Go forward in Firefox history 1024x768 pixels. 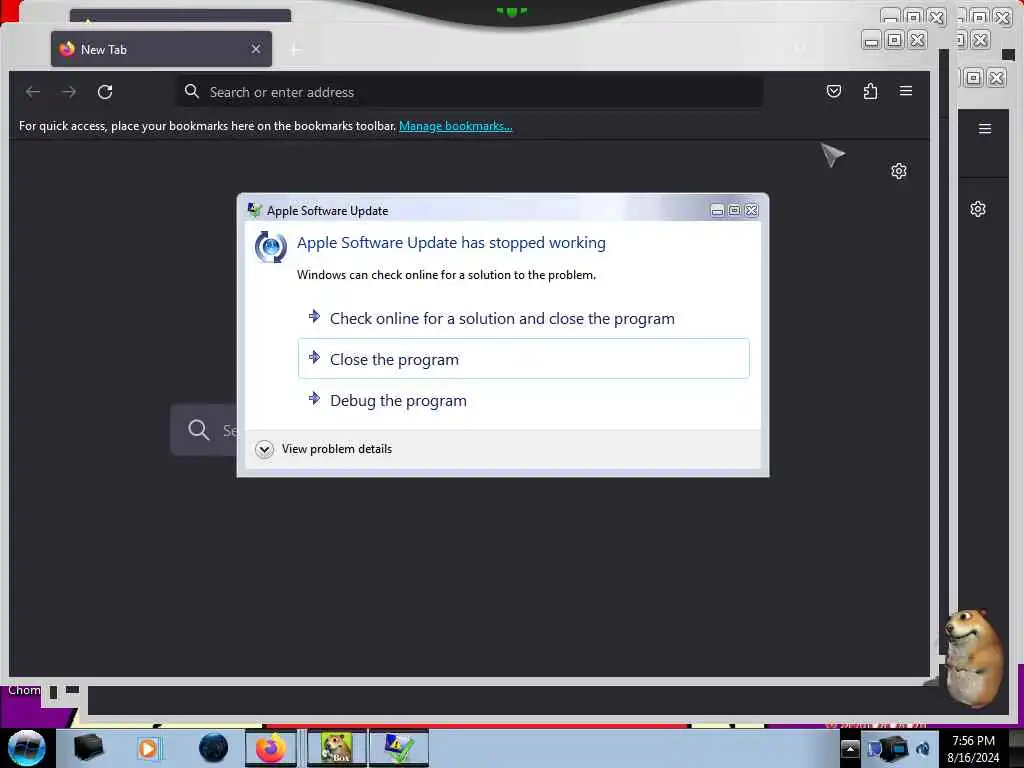[69, 91]
